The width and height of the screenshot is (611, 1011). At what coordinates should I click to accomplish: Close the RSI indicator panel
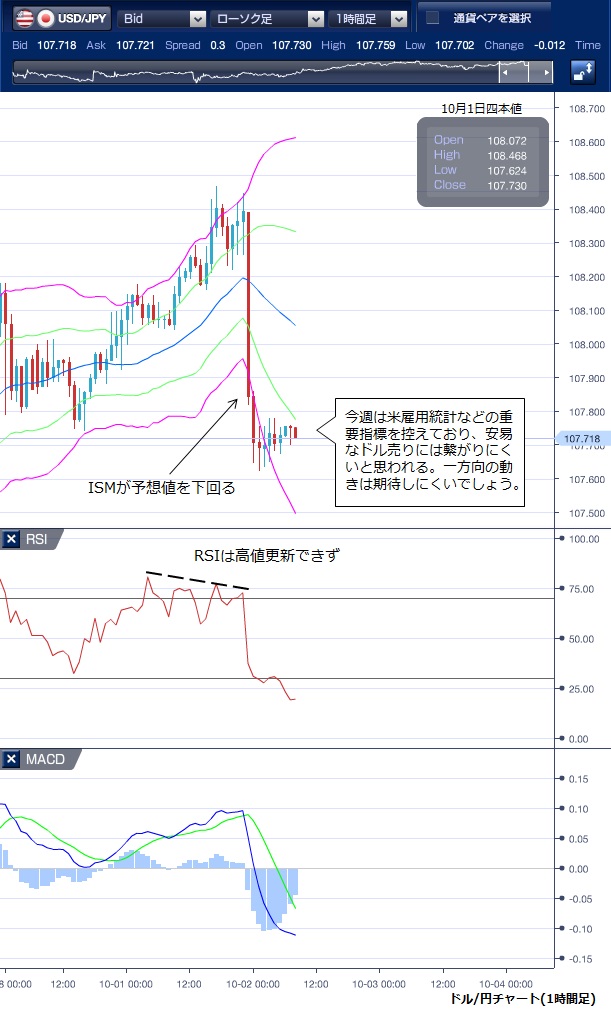point(12,540)
